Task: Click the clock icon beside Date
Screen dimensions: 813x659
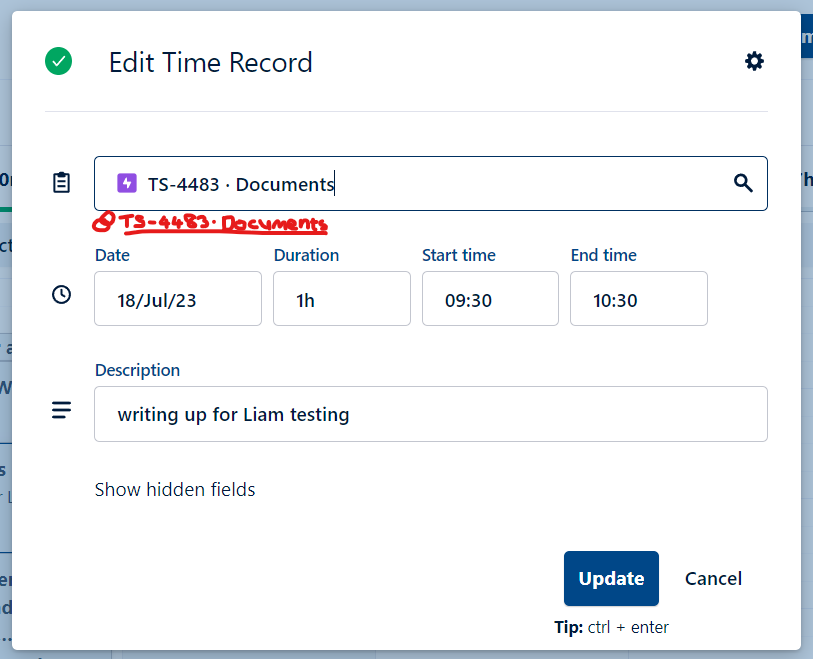Action: (62, 295)
